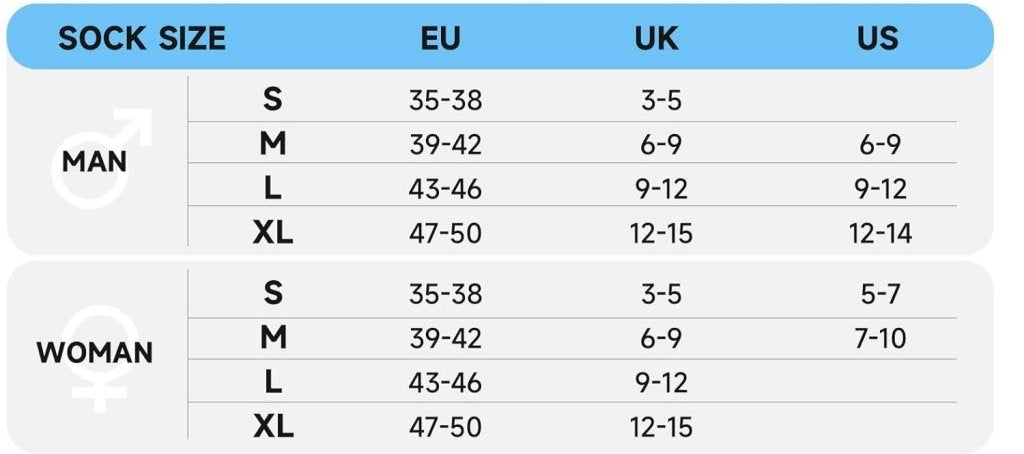Select Man M EU value 39-42
This screenshot has height=454, width=1024.
[445, 144]
